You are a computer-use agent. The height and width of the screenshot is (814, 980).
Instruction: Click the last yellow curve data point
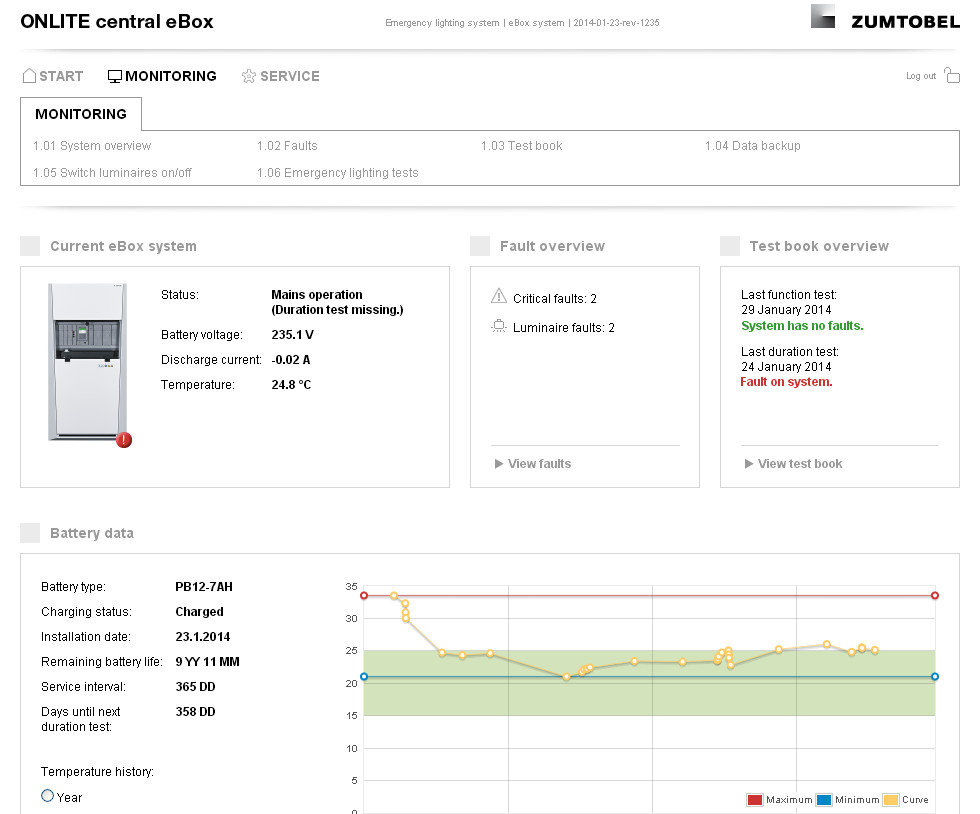click(x=875, y=650)
